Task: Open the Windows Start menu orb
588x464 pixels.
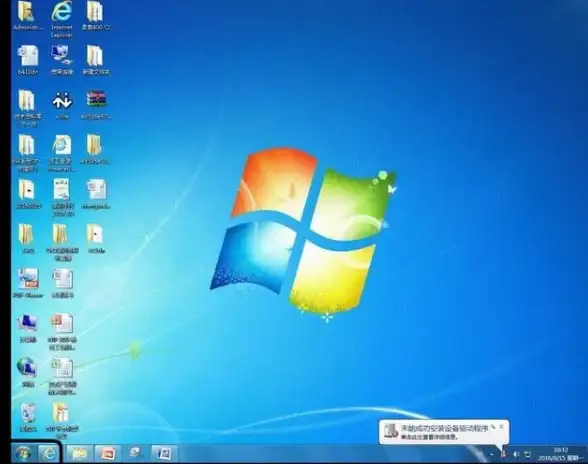Action: (x=22, y=454)
